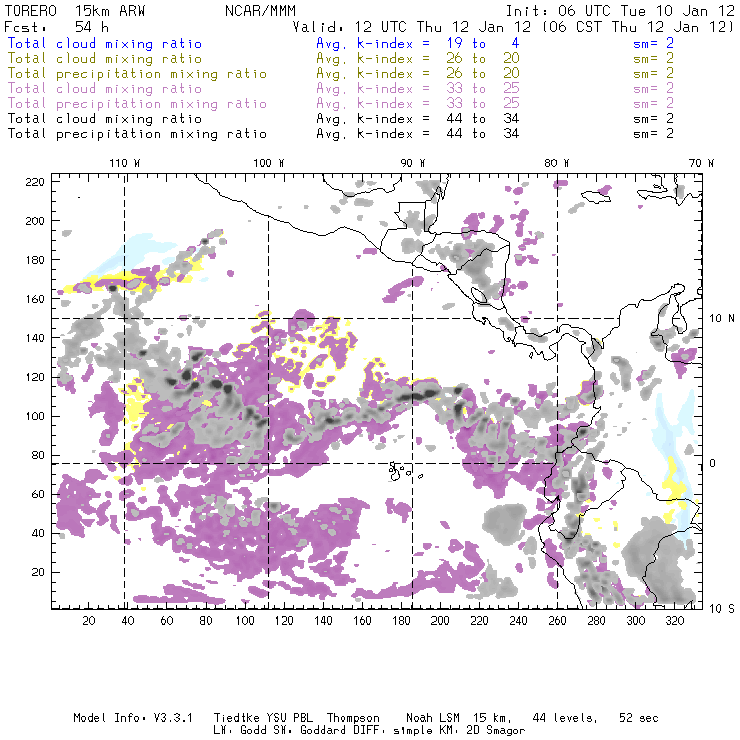Click the "80 W" longitude label
This screenshot has height=740, width=740.
tap(557, 163)
